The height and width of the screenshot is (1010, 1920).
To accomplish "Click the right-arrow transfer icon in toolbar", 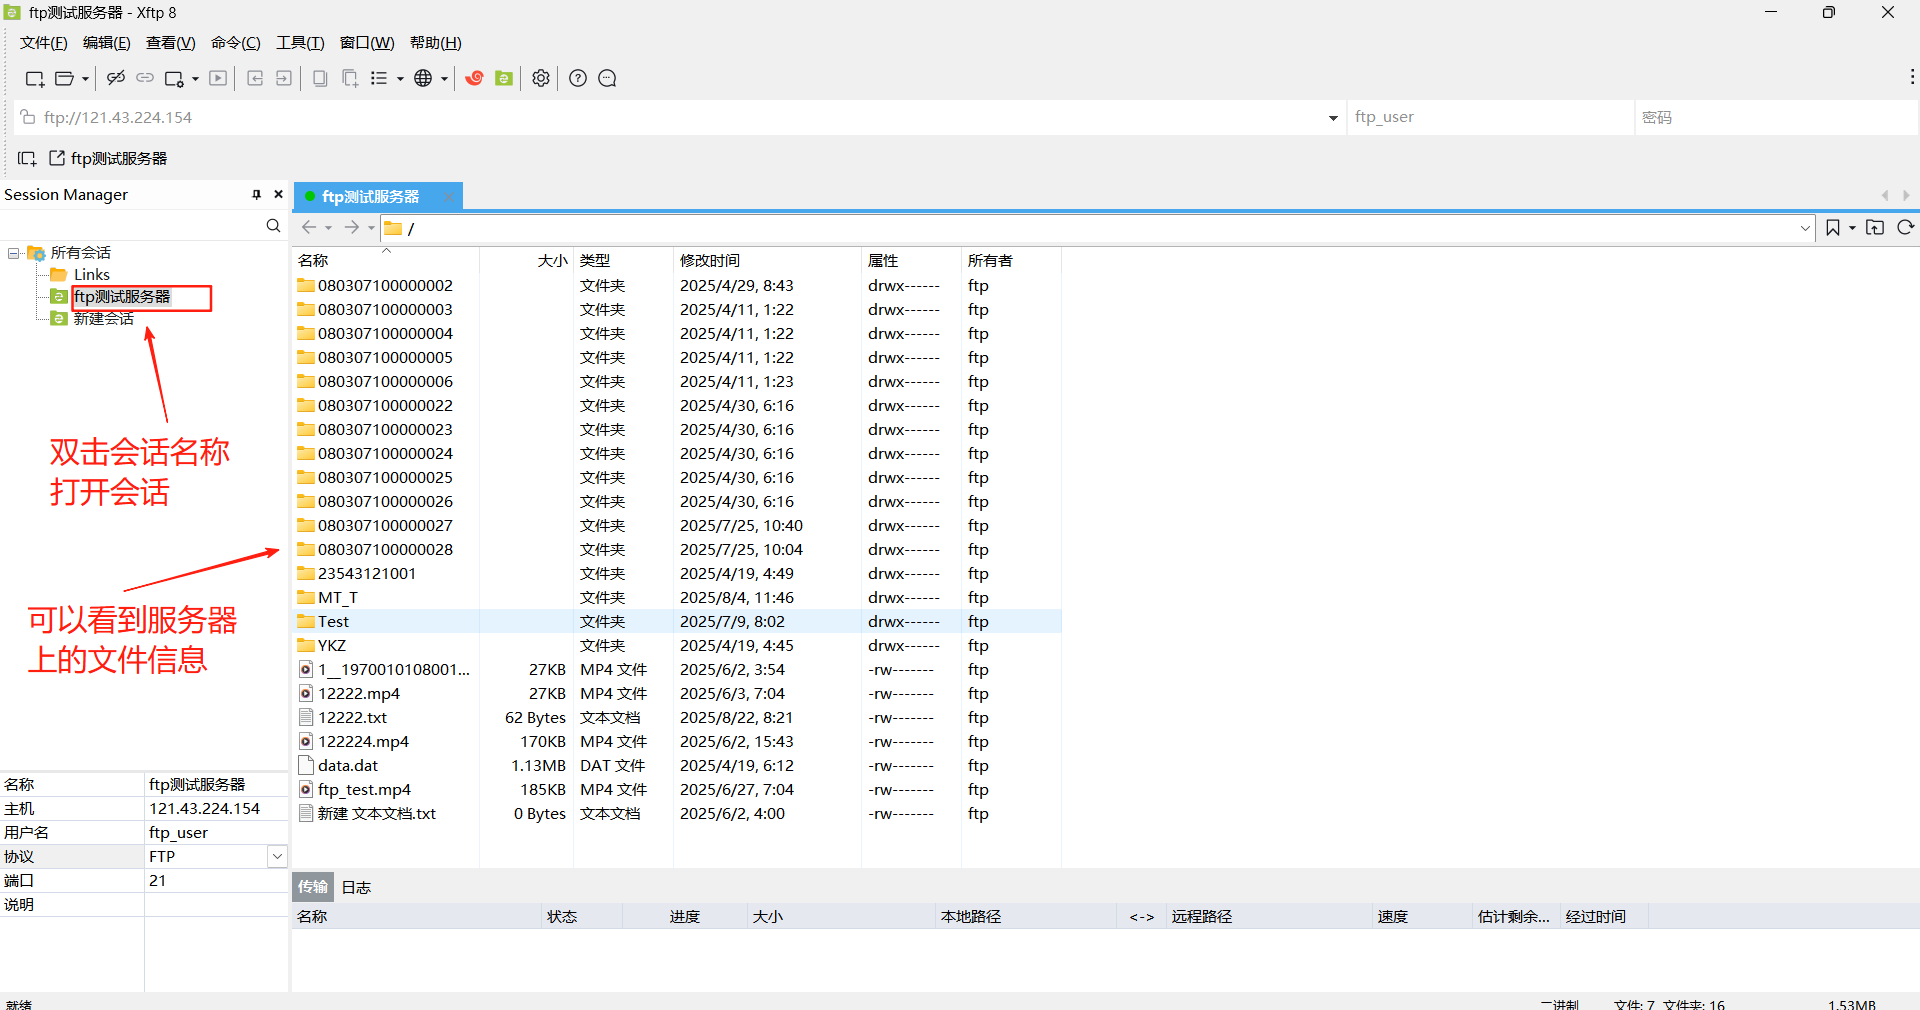I will (284, 78).
